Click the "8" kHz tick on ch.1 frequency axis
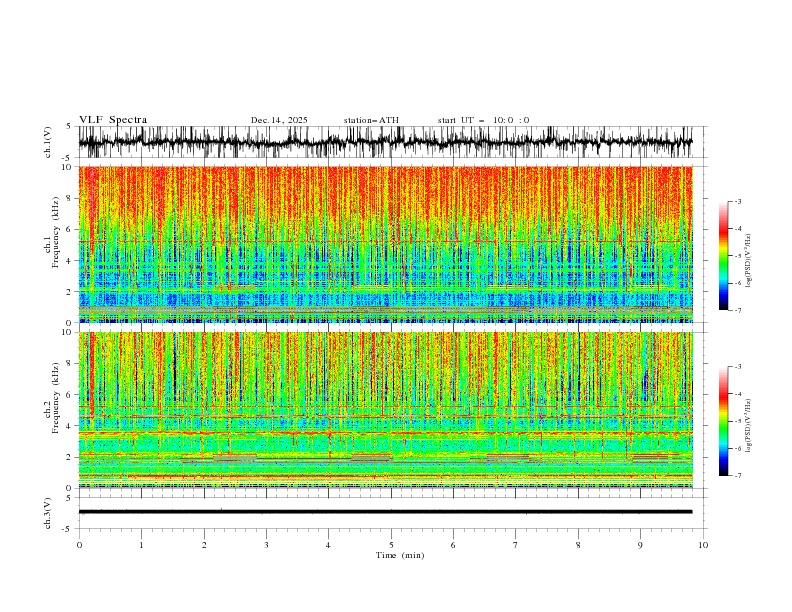 [x=70, y=198]
